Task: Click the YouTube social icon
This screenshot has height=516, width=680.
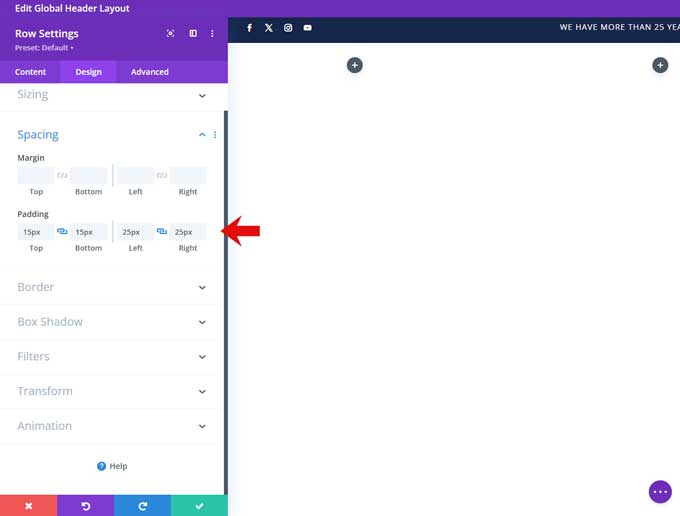Action: coord(307,28)
